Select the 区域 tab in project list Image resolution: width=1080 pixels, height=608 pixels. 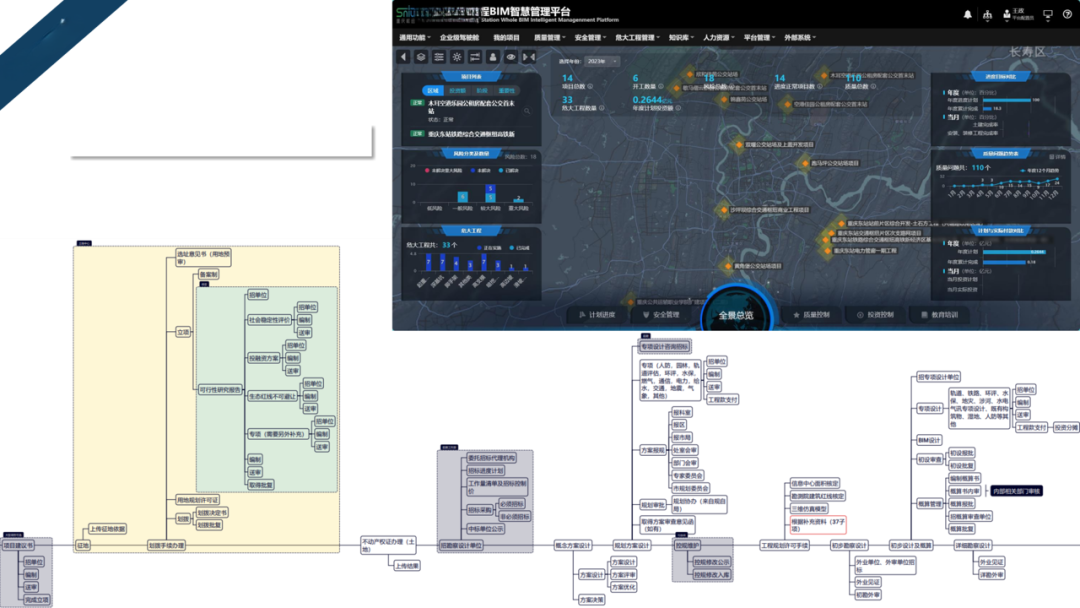click(432, 90)
